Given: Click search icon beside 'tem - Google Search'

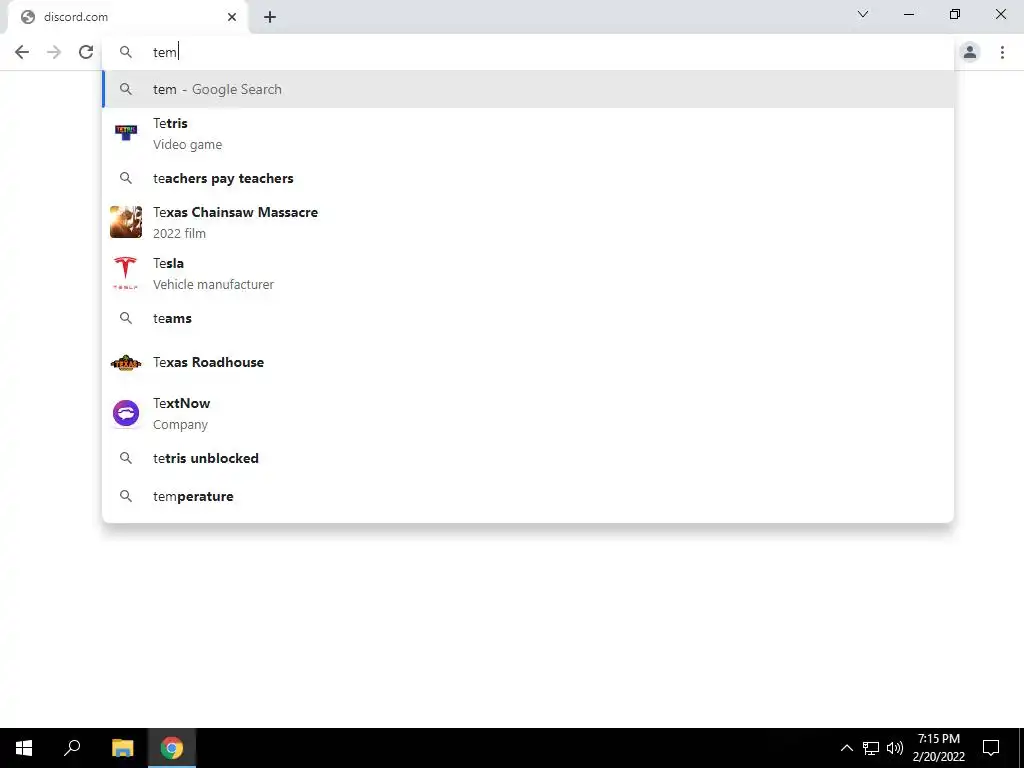Looking at the screenshot, I should tap(126, 89).
